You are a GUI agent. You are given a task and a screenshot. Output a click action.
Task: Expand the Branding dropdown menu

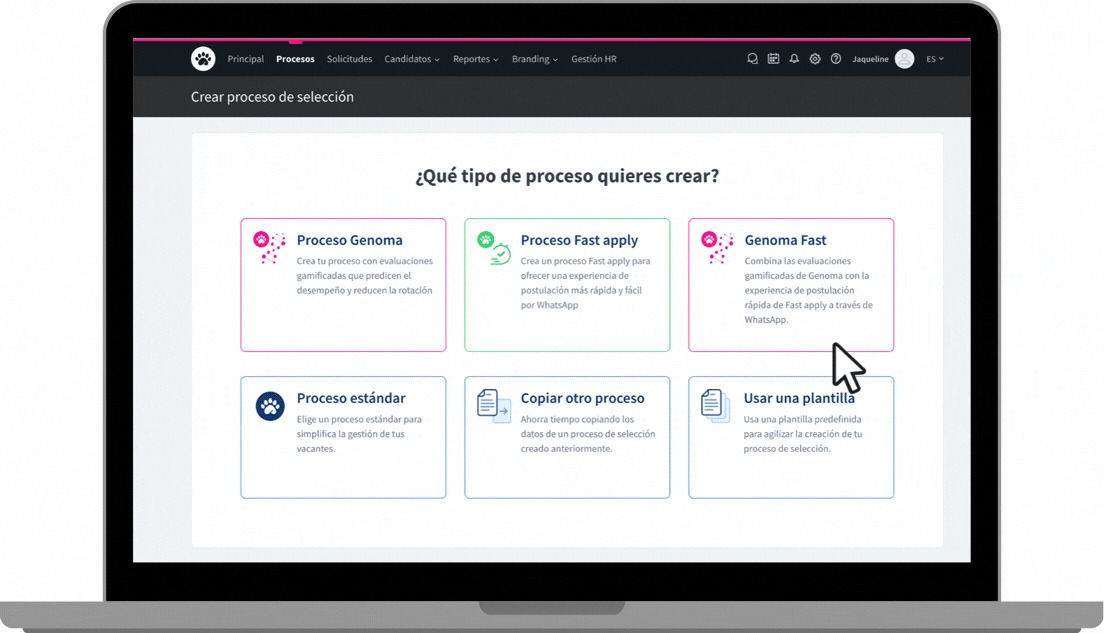[535, 59]
